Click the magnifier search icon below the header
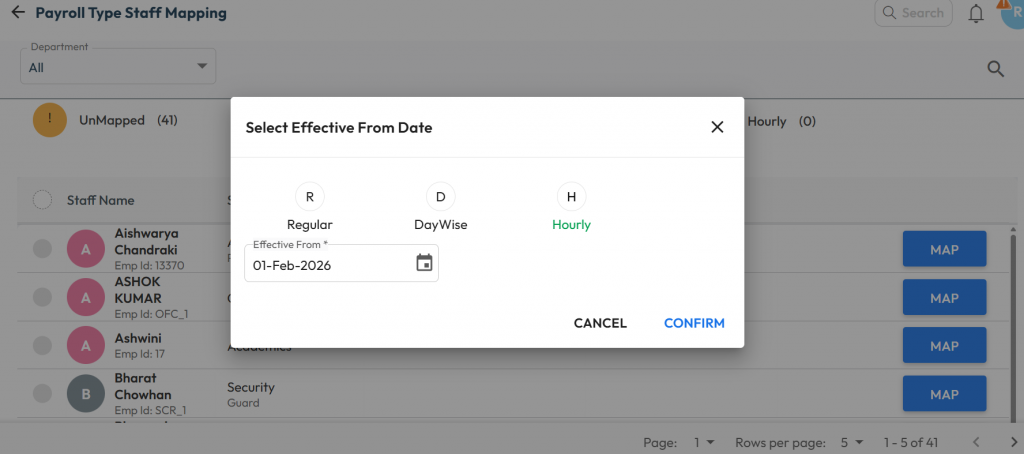Viewport: 1024px width, 454px height. [x=995, y=68]
